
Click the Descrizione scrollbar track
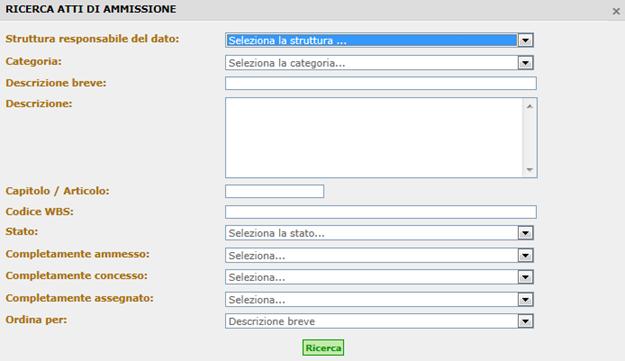point(529,138)
